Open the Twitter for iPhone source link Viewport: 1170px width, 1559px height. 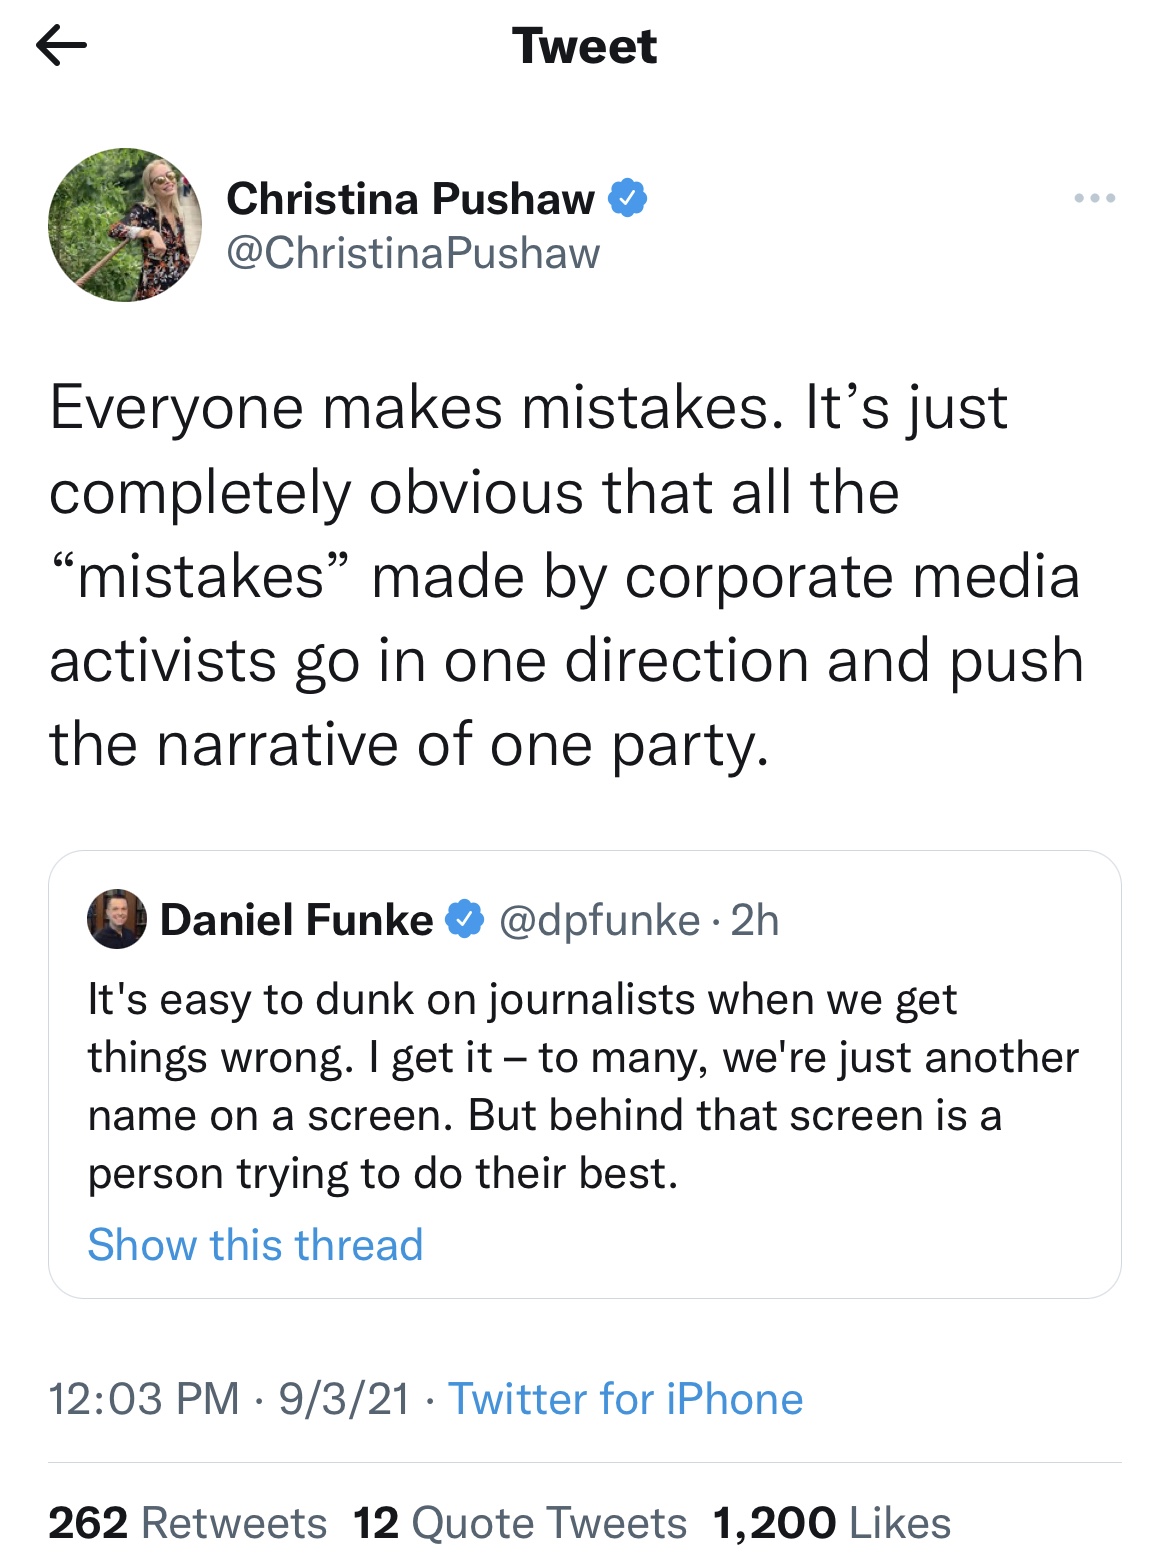click(625, 1398)
